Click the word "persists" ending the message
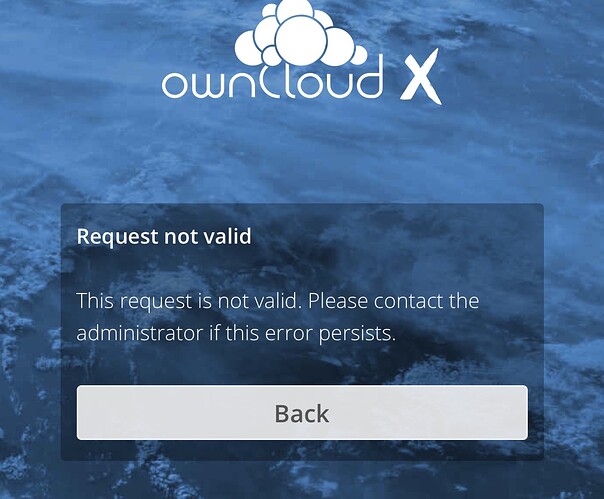Viewport: 604px width, 499px height. tap(357, 334)
